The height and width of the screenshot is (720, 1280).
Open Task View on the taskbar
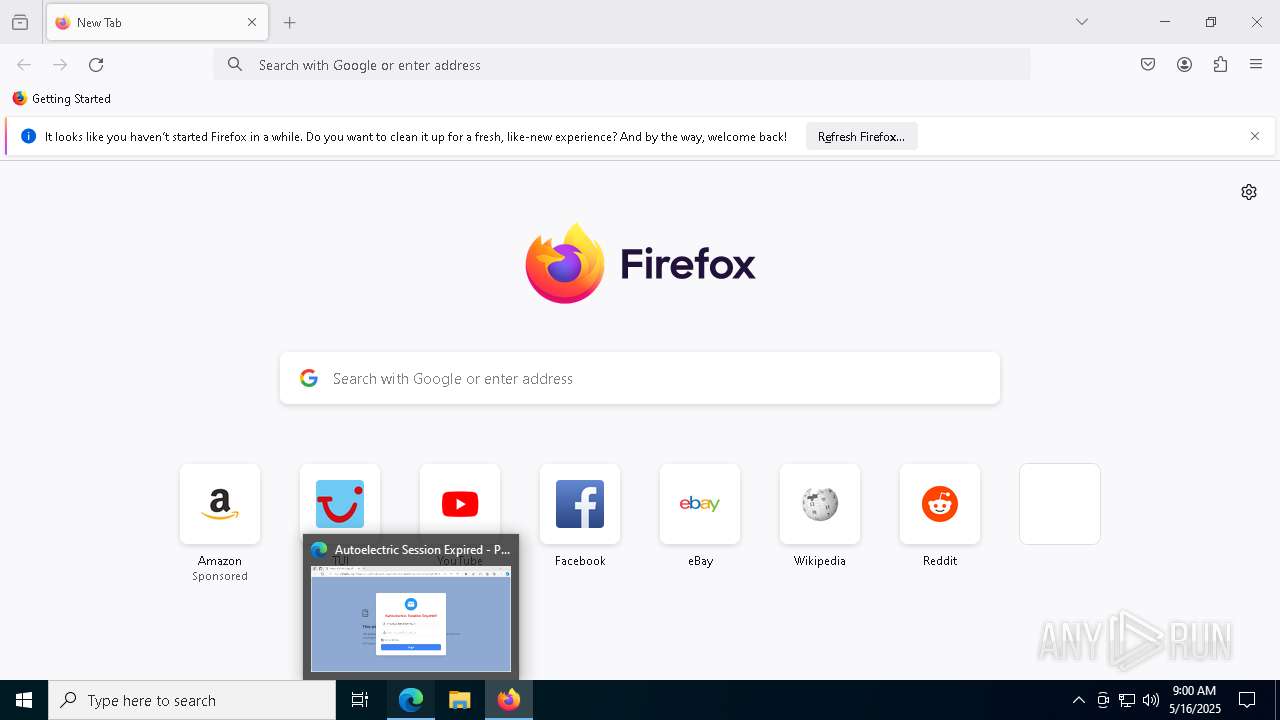click(360, 700)
